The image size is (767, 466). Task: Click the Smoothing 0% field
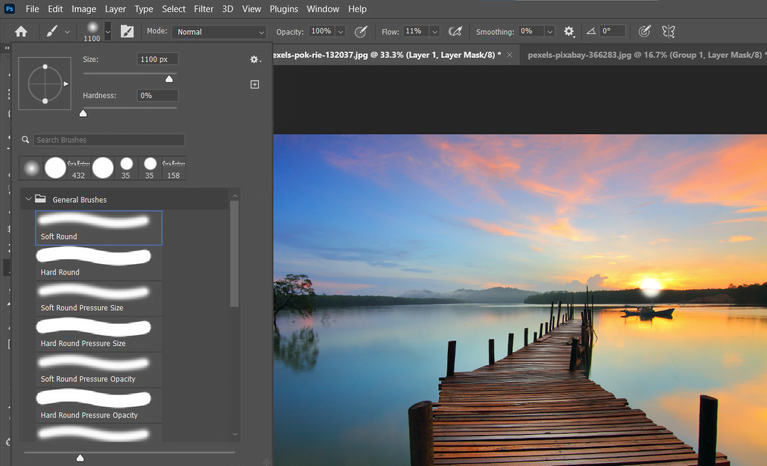point(531,31)
